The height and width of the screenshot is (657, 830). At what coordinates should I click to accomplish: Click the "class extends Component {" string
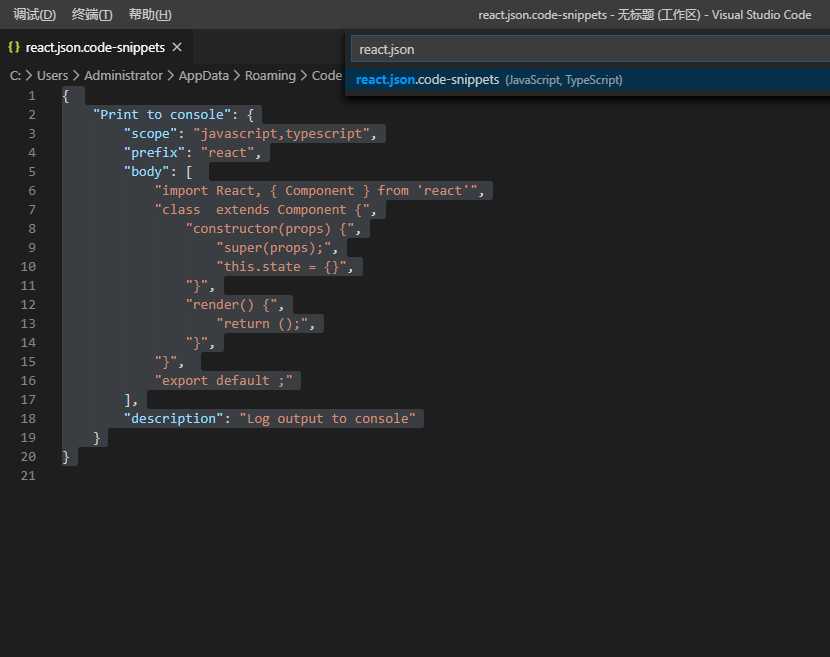pyautogui.click(x=262, y=210)
